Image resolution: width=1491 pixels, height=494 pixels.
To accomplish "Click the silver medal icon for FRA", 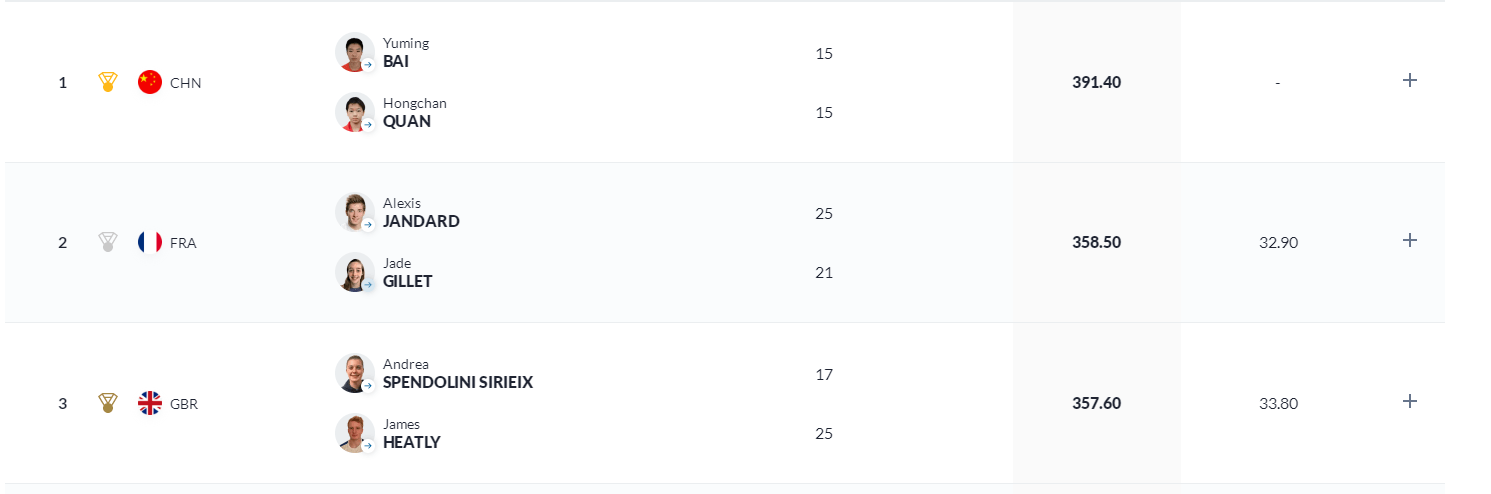I will [108, 242].
